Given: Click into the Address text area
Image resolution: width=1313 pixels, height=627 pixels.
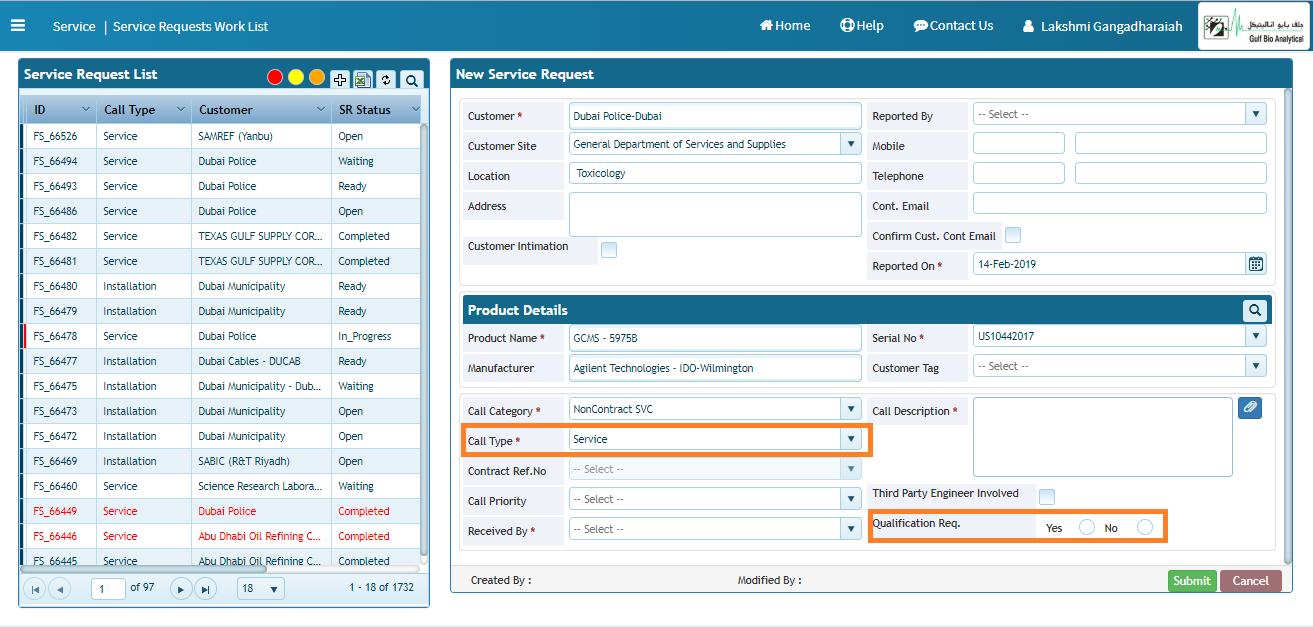Looking at the screenshot, I should (x=715, y=214).
